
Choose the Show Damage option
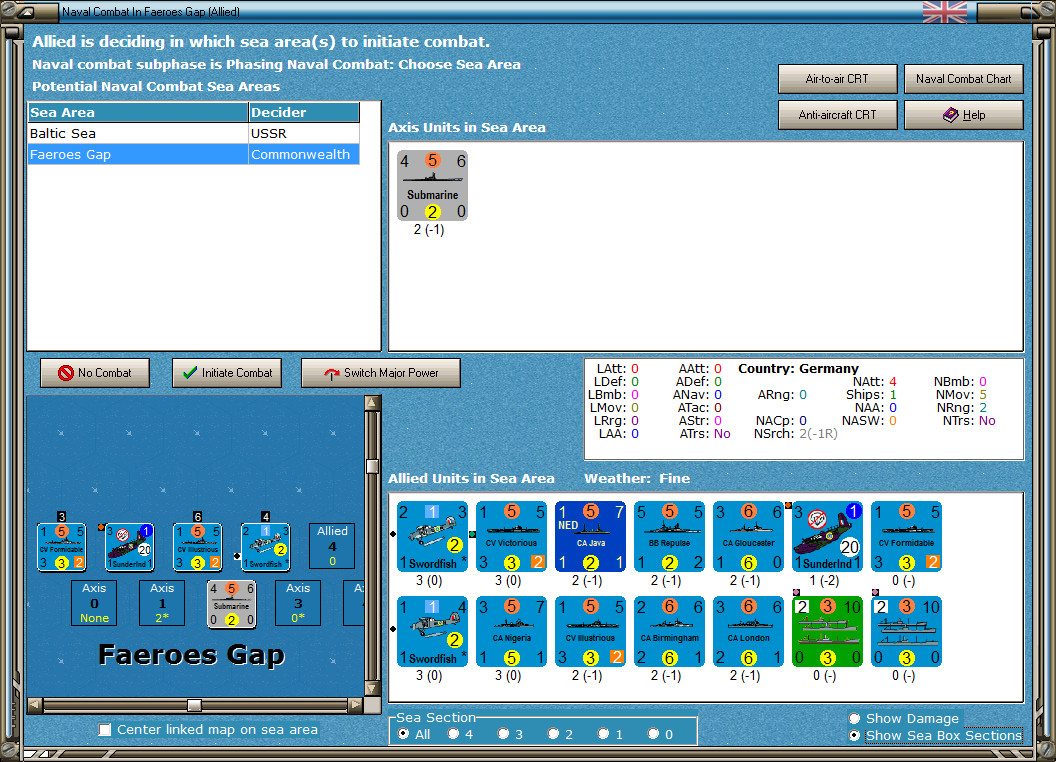coord(855,718)
